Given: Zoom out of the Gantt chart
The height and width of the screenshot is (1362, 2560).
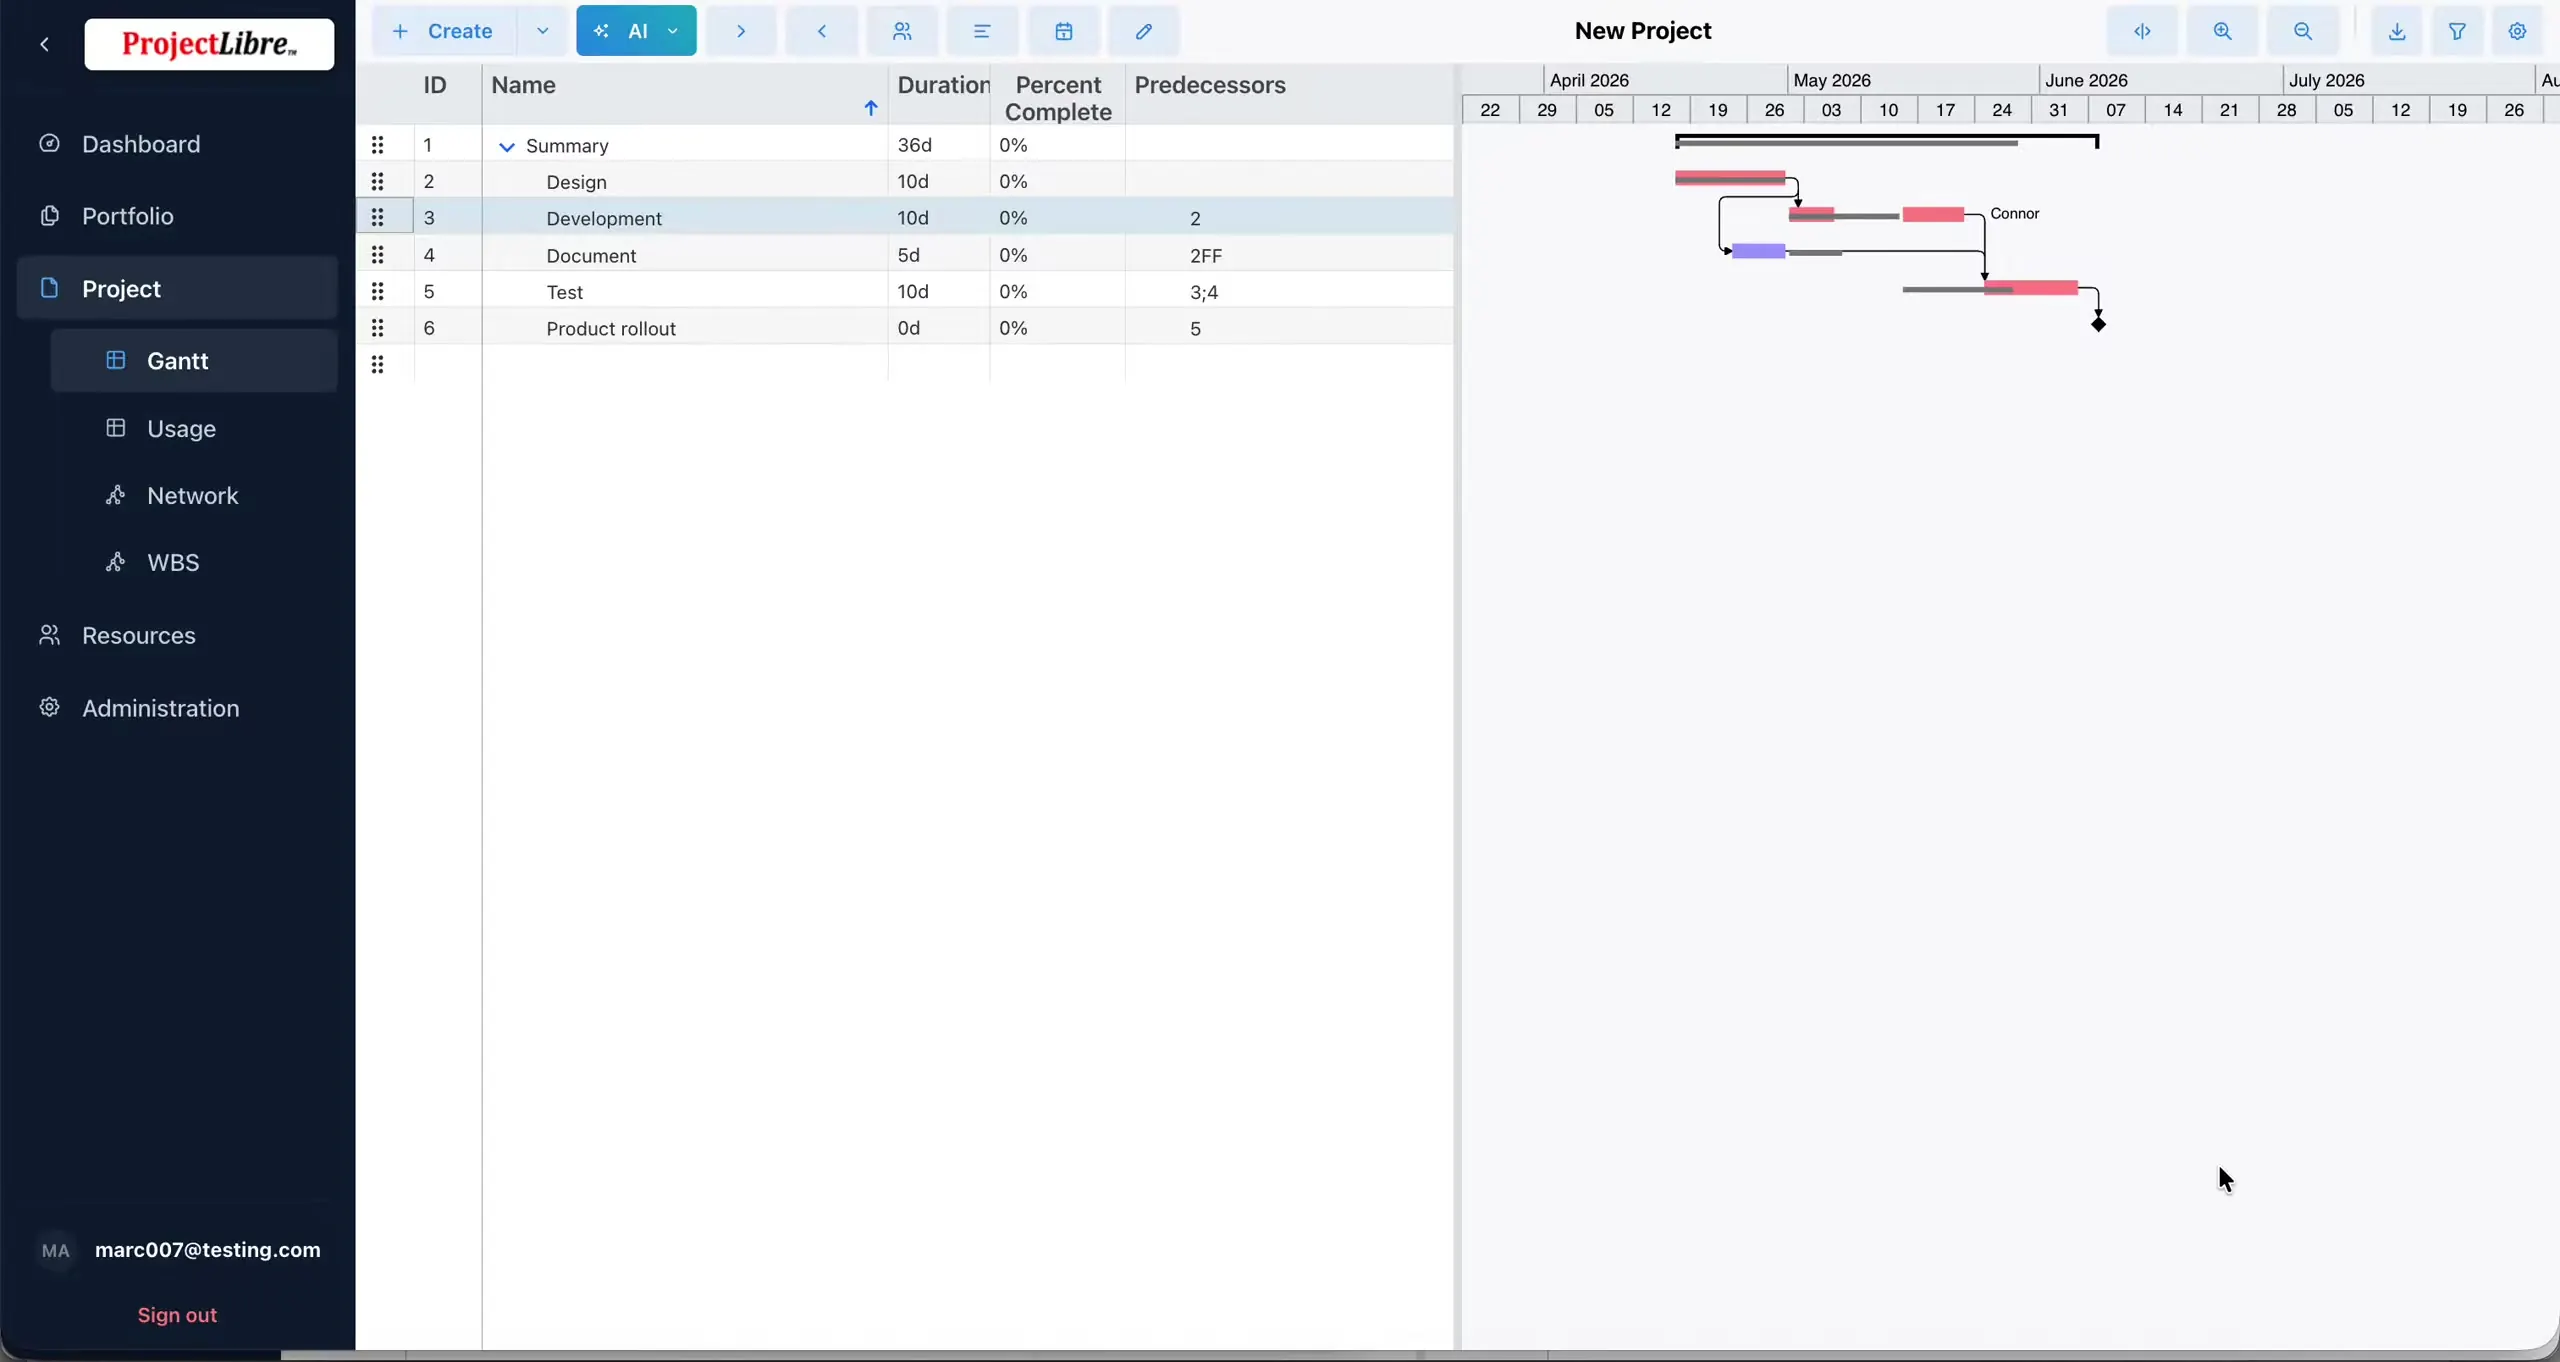Looking at the screenshot, I should pos(2302,31).
